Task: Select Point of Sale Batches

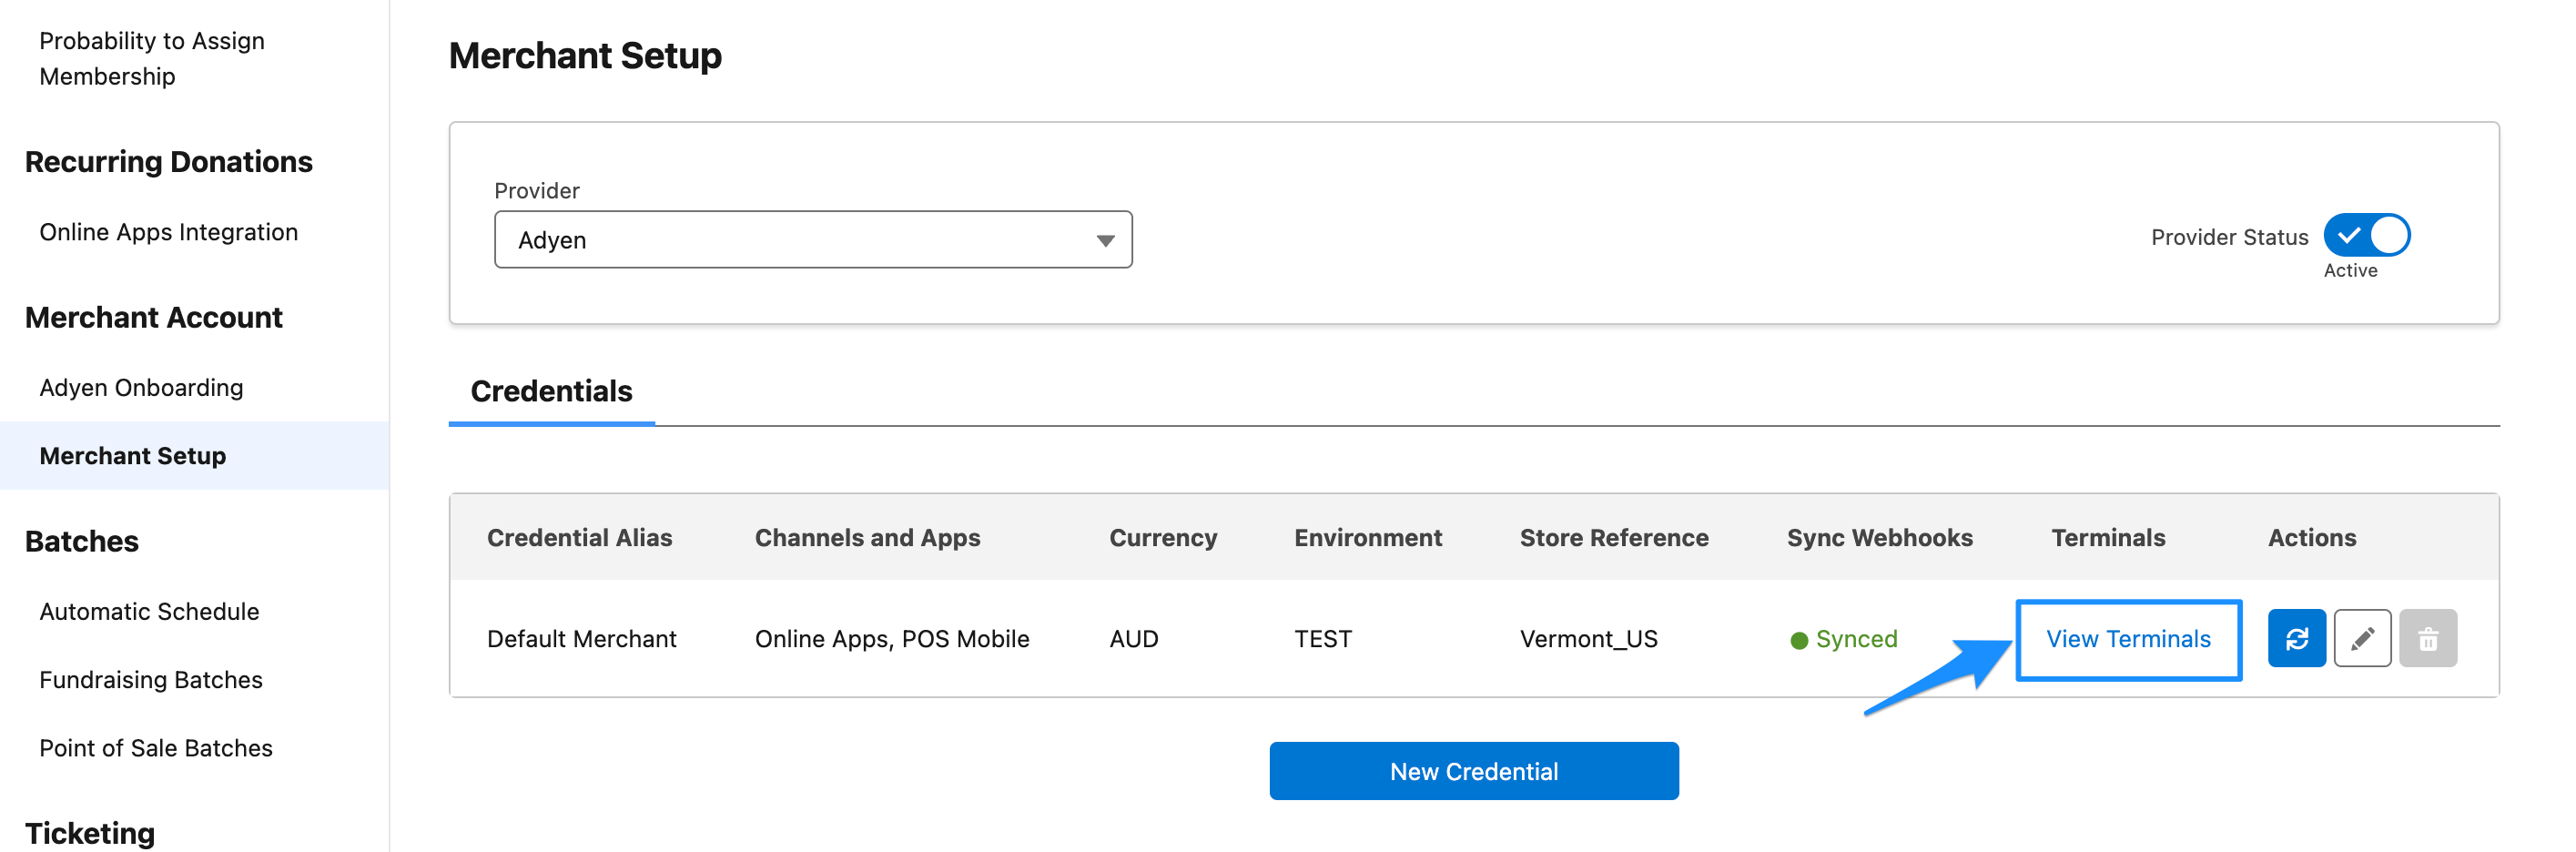Action: [156, 747]
